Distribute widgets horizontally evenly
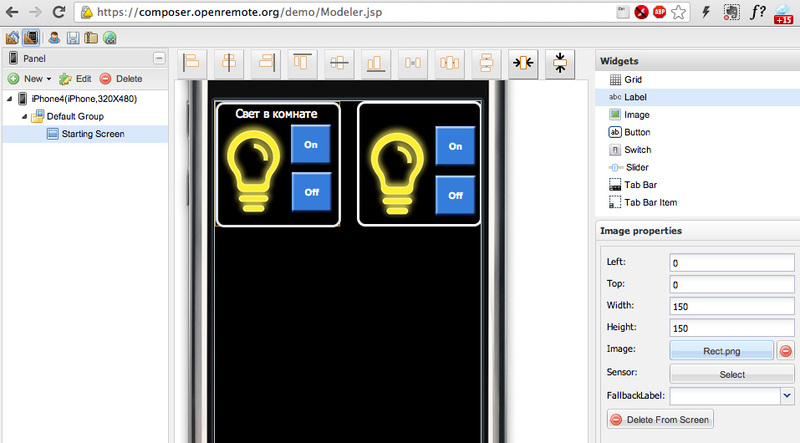The height and width of the screenshot is (443, 800). click(x=449, y=63)
